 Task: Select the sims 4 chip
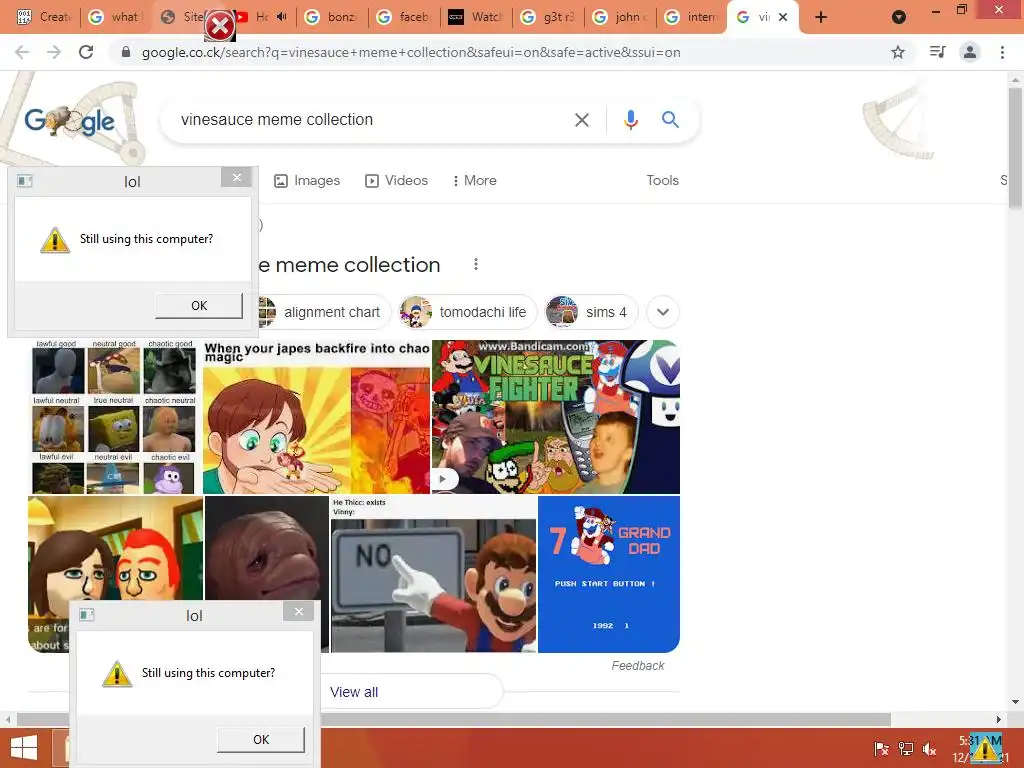(x=591, y=312)
